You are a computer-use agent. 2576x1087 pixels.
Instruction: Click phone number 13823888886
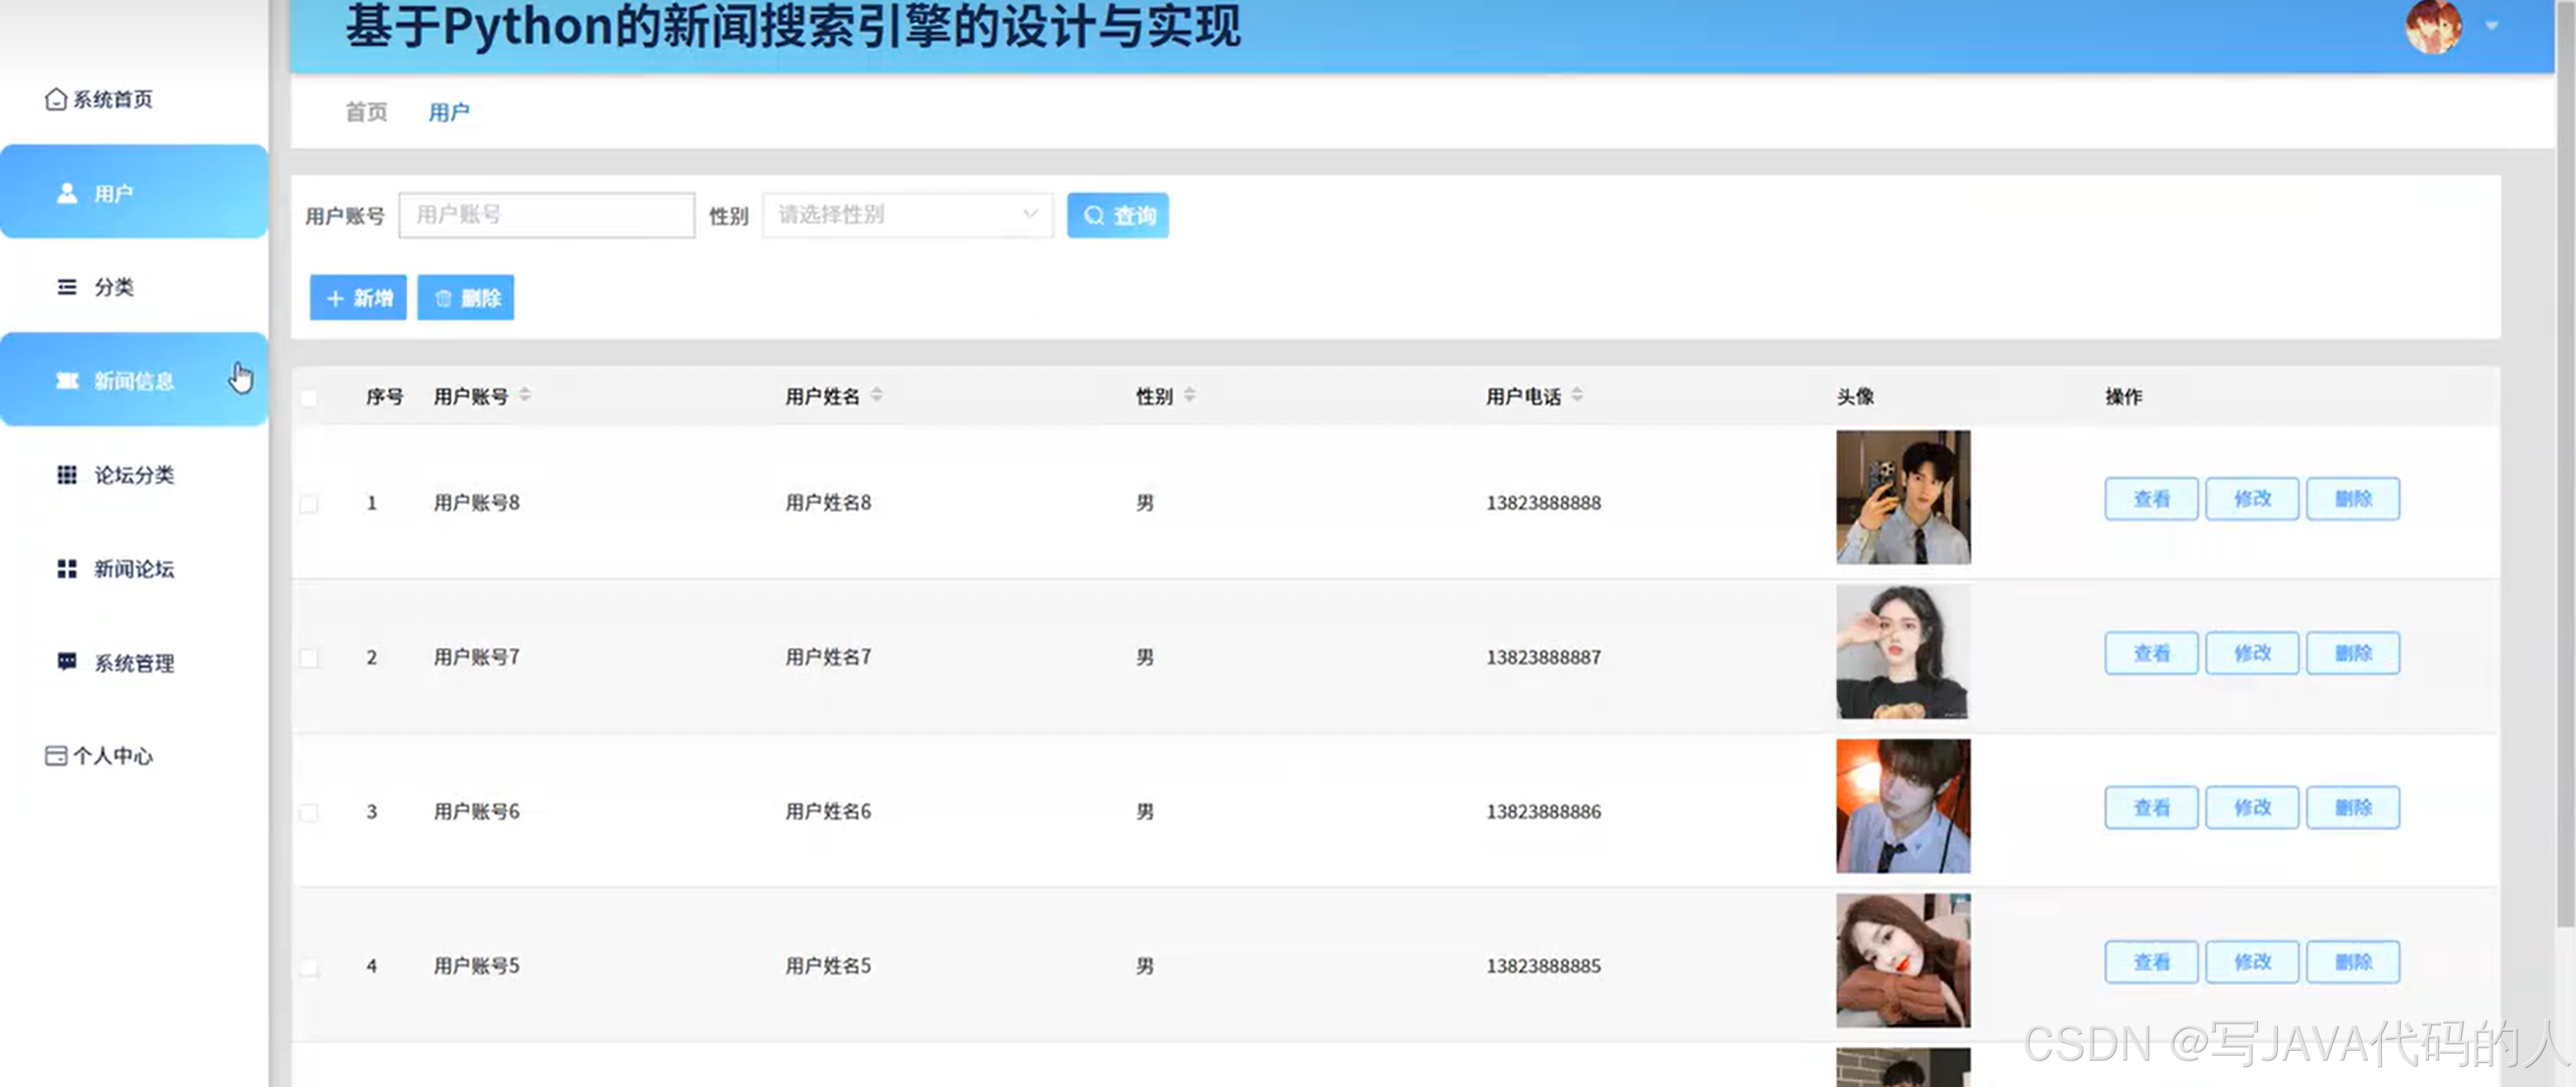pos(1544,812)
